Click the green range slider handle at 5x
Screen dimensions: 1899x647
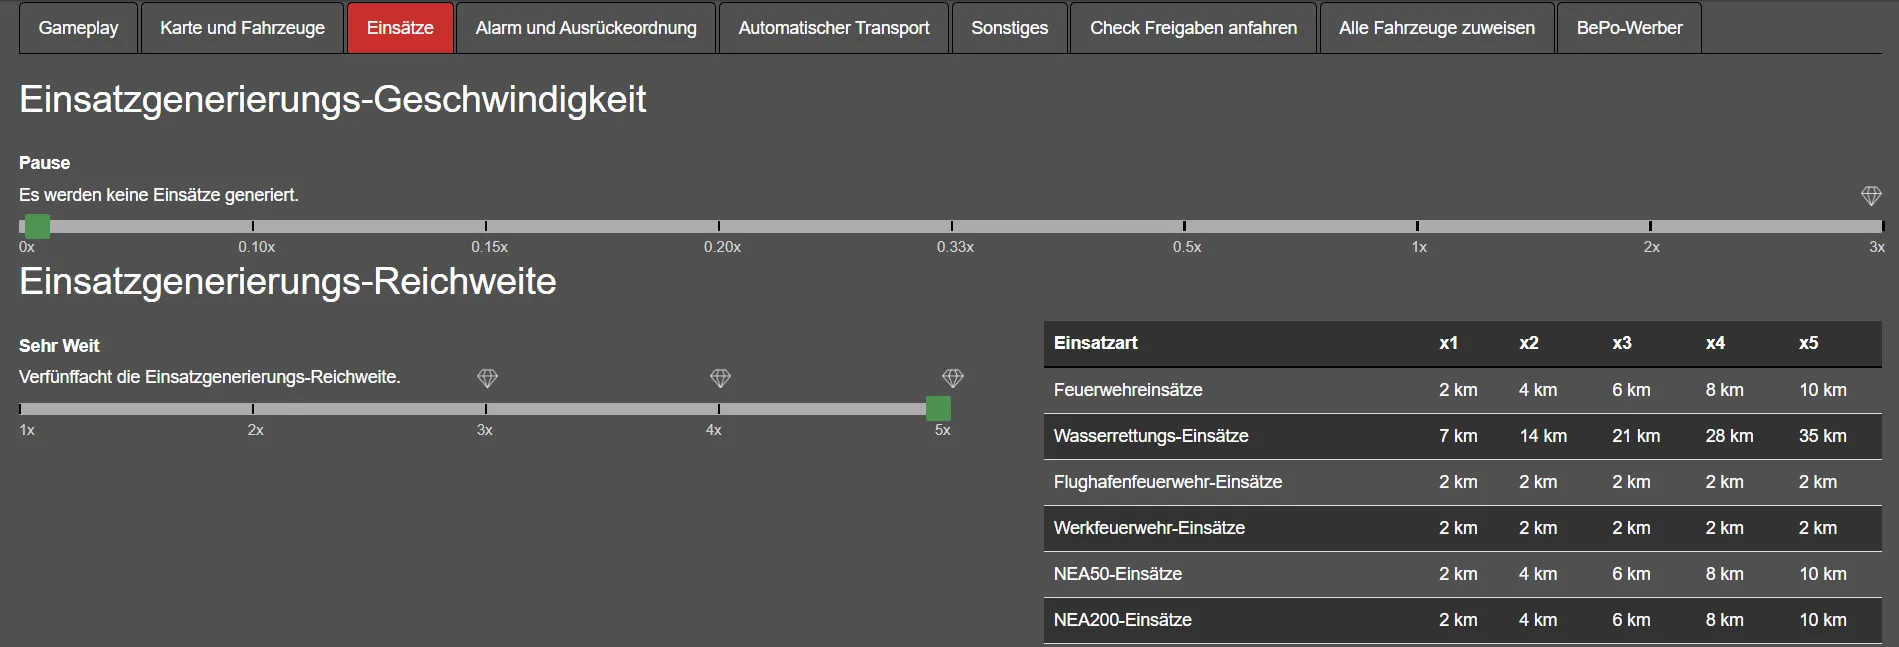tap(938, 408)
